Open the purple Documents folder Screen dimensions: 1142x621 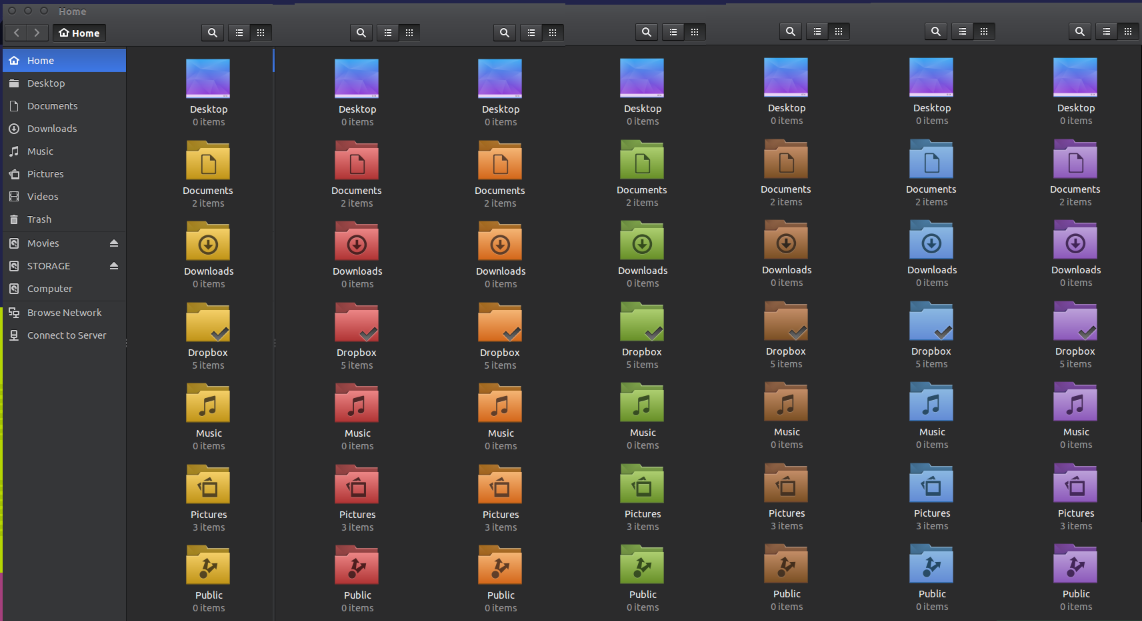[x=1076, y=159]
